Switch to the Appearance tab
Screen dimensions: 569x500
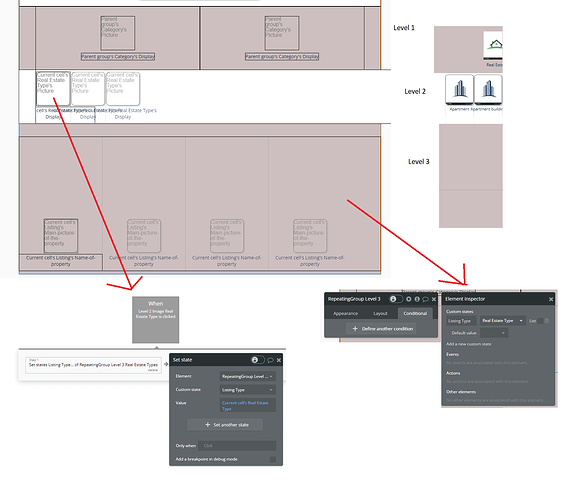(x=345, y=313)
